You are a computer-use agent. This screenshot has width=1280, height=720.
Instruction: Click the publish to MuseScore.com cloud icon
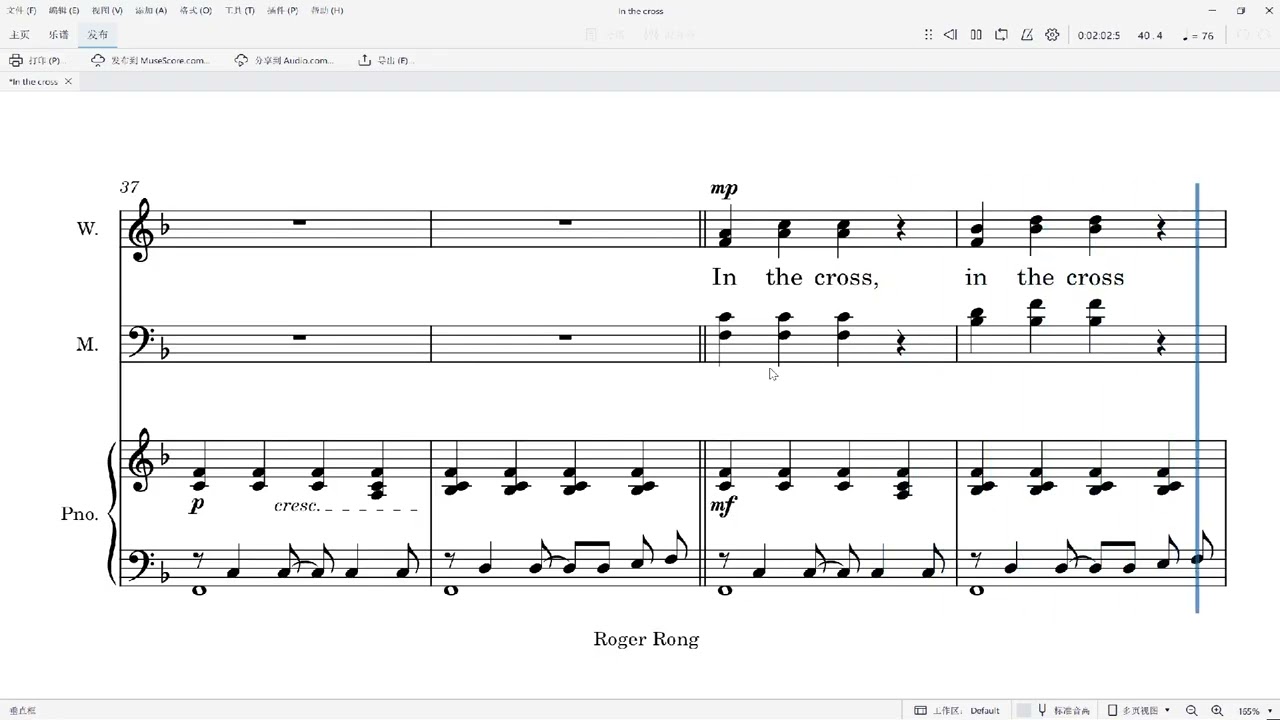tap(98, 60)
